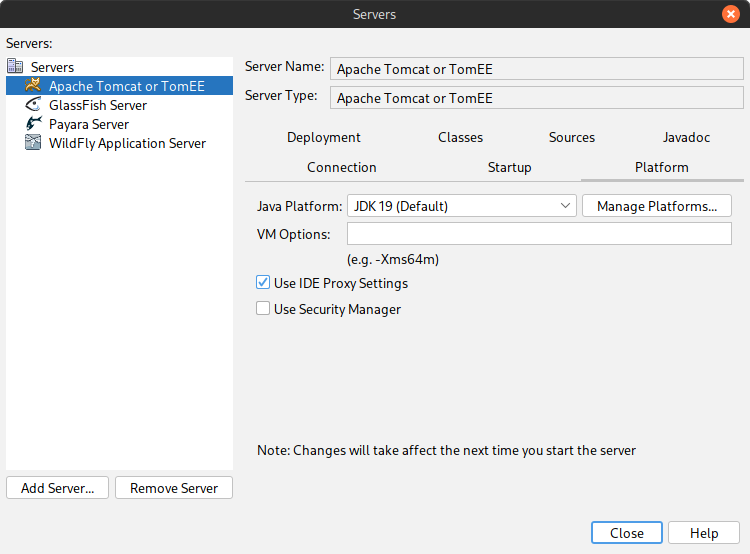The width and height of the screenshot is (750, 554).
Task: Click the 'Server Type:' label
Action: [x=281, y=96]
